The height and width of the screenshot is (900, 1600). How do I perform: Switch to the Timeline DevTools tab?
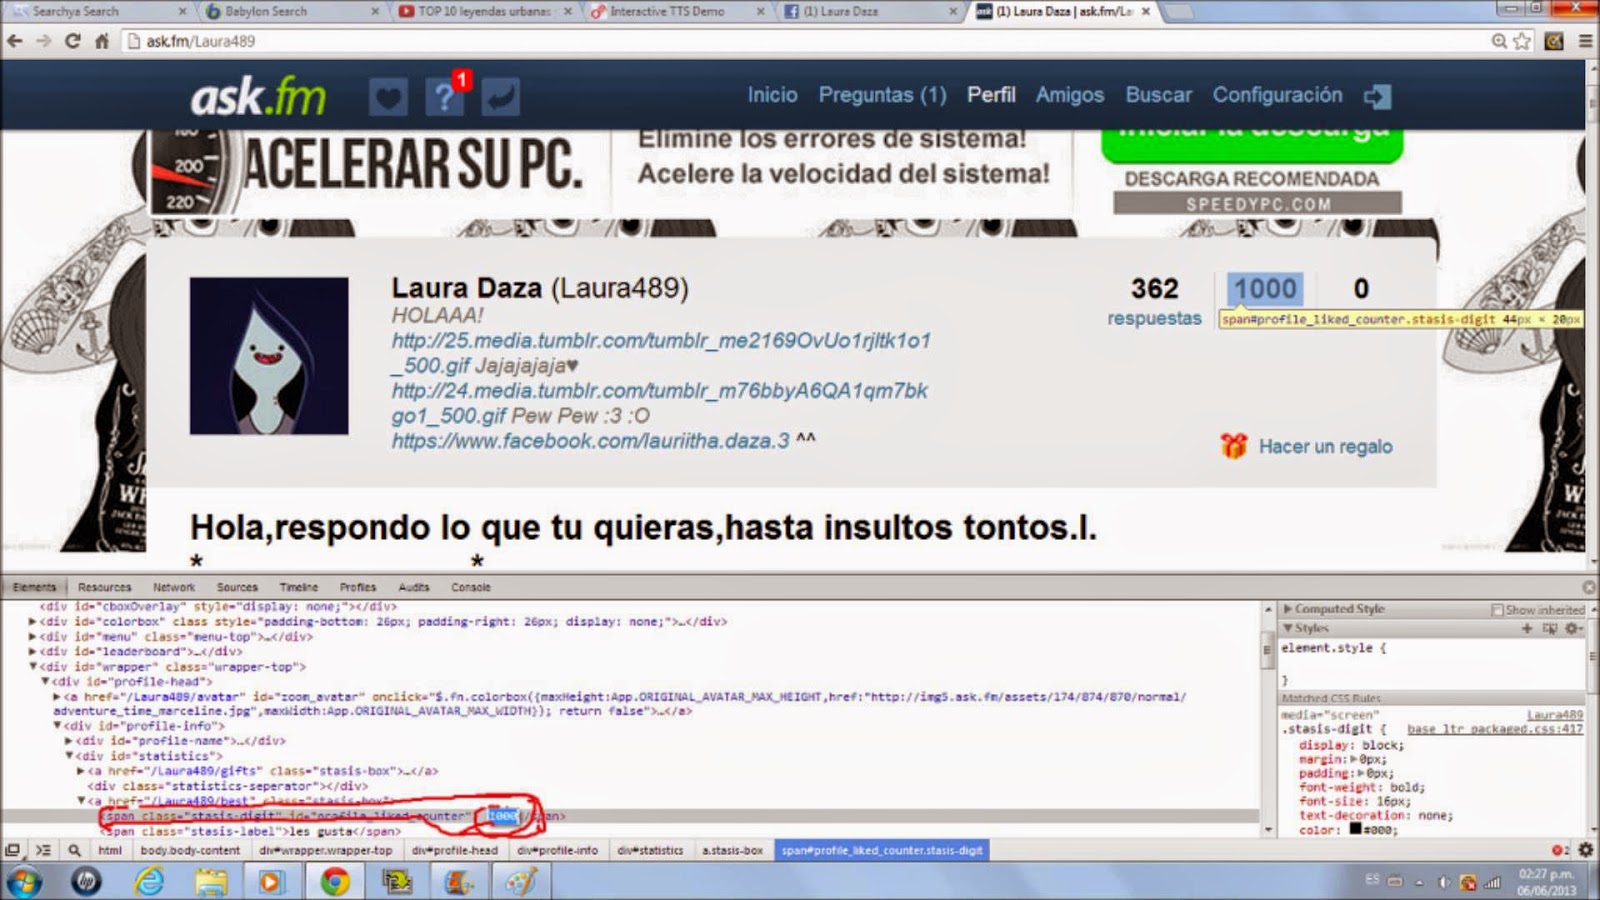[299, 587]
